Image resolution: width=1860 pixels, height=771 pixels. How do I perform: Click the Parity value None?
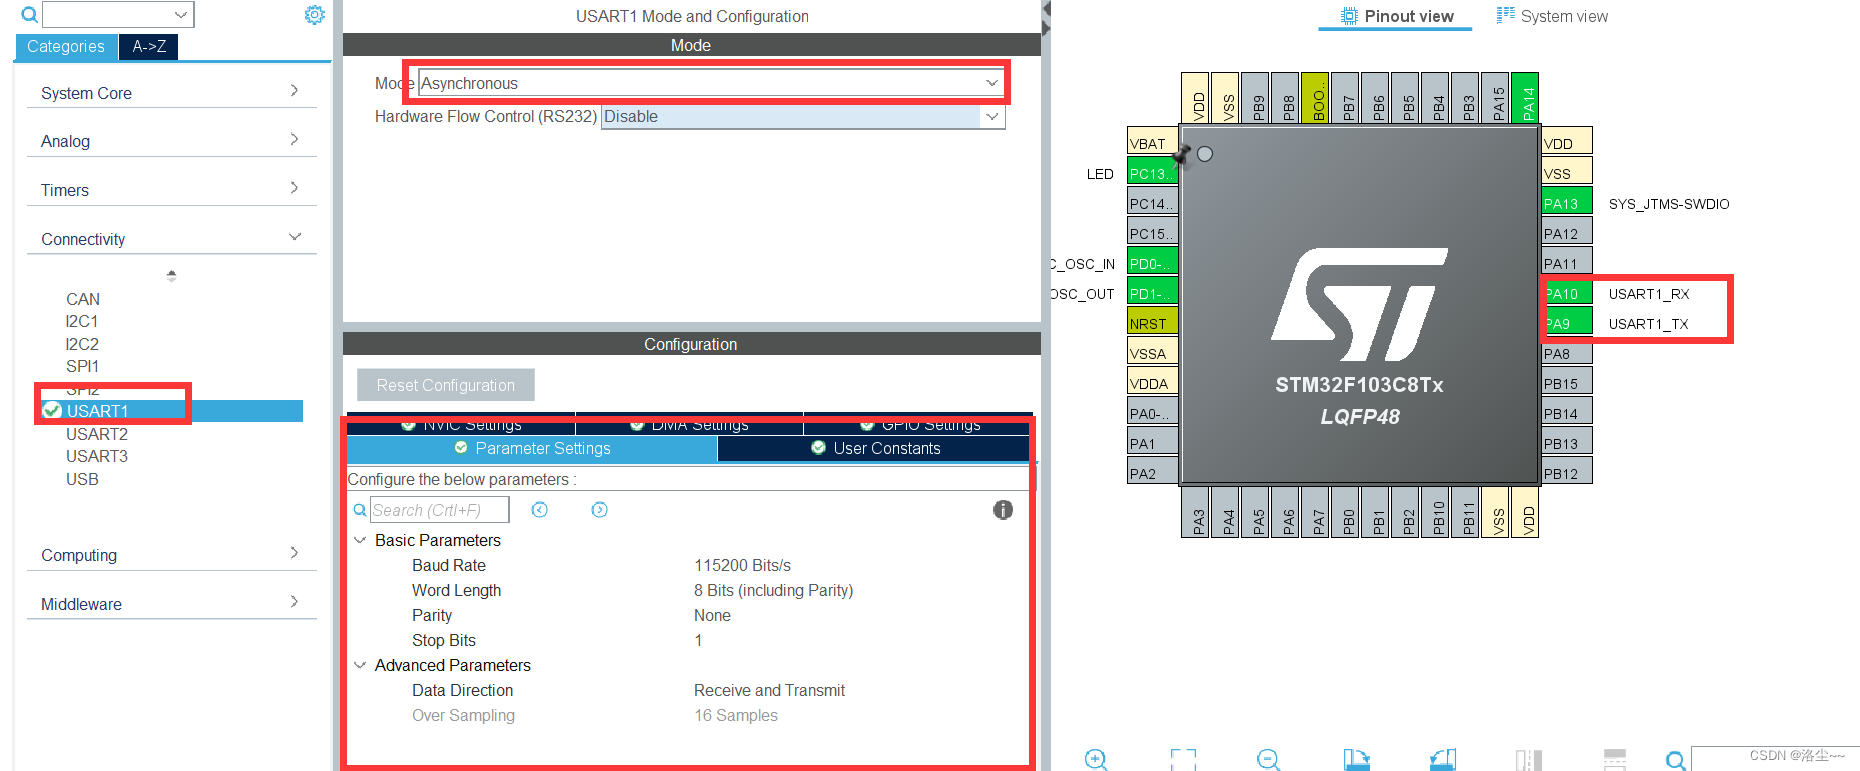pyautogui.click(x=712, y=615)
